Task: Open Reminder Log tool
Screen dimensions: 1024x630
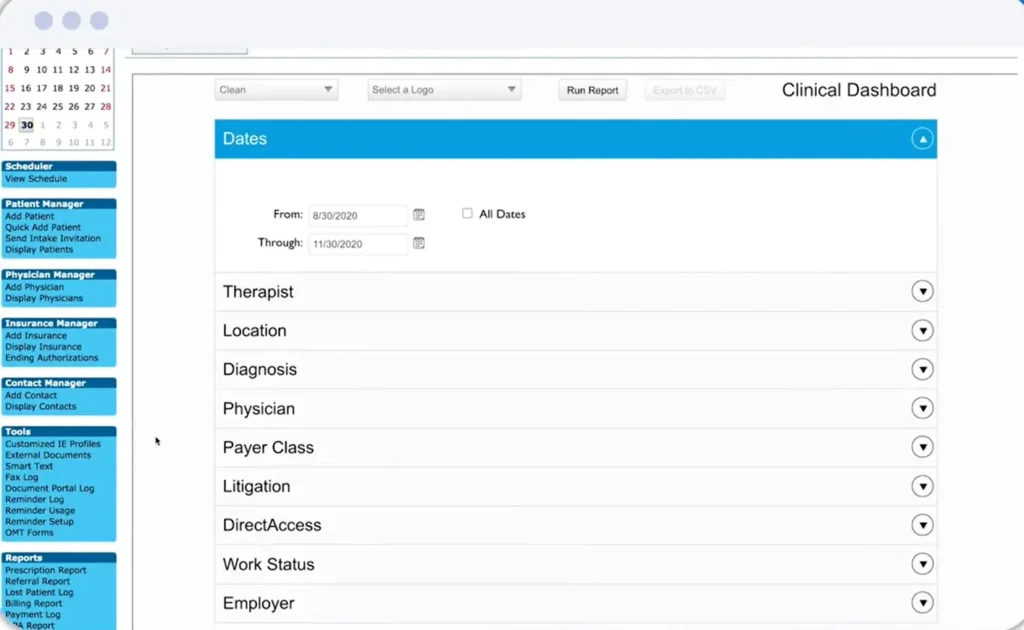Action: (35, 499)
